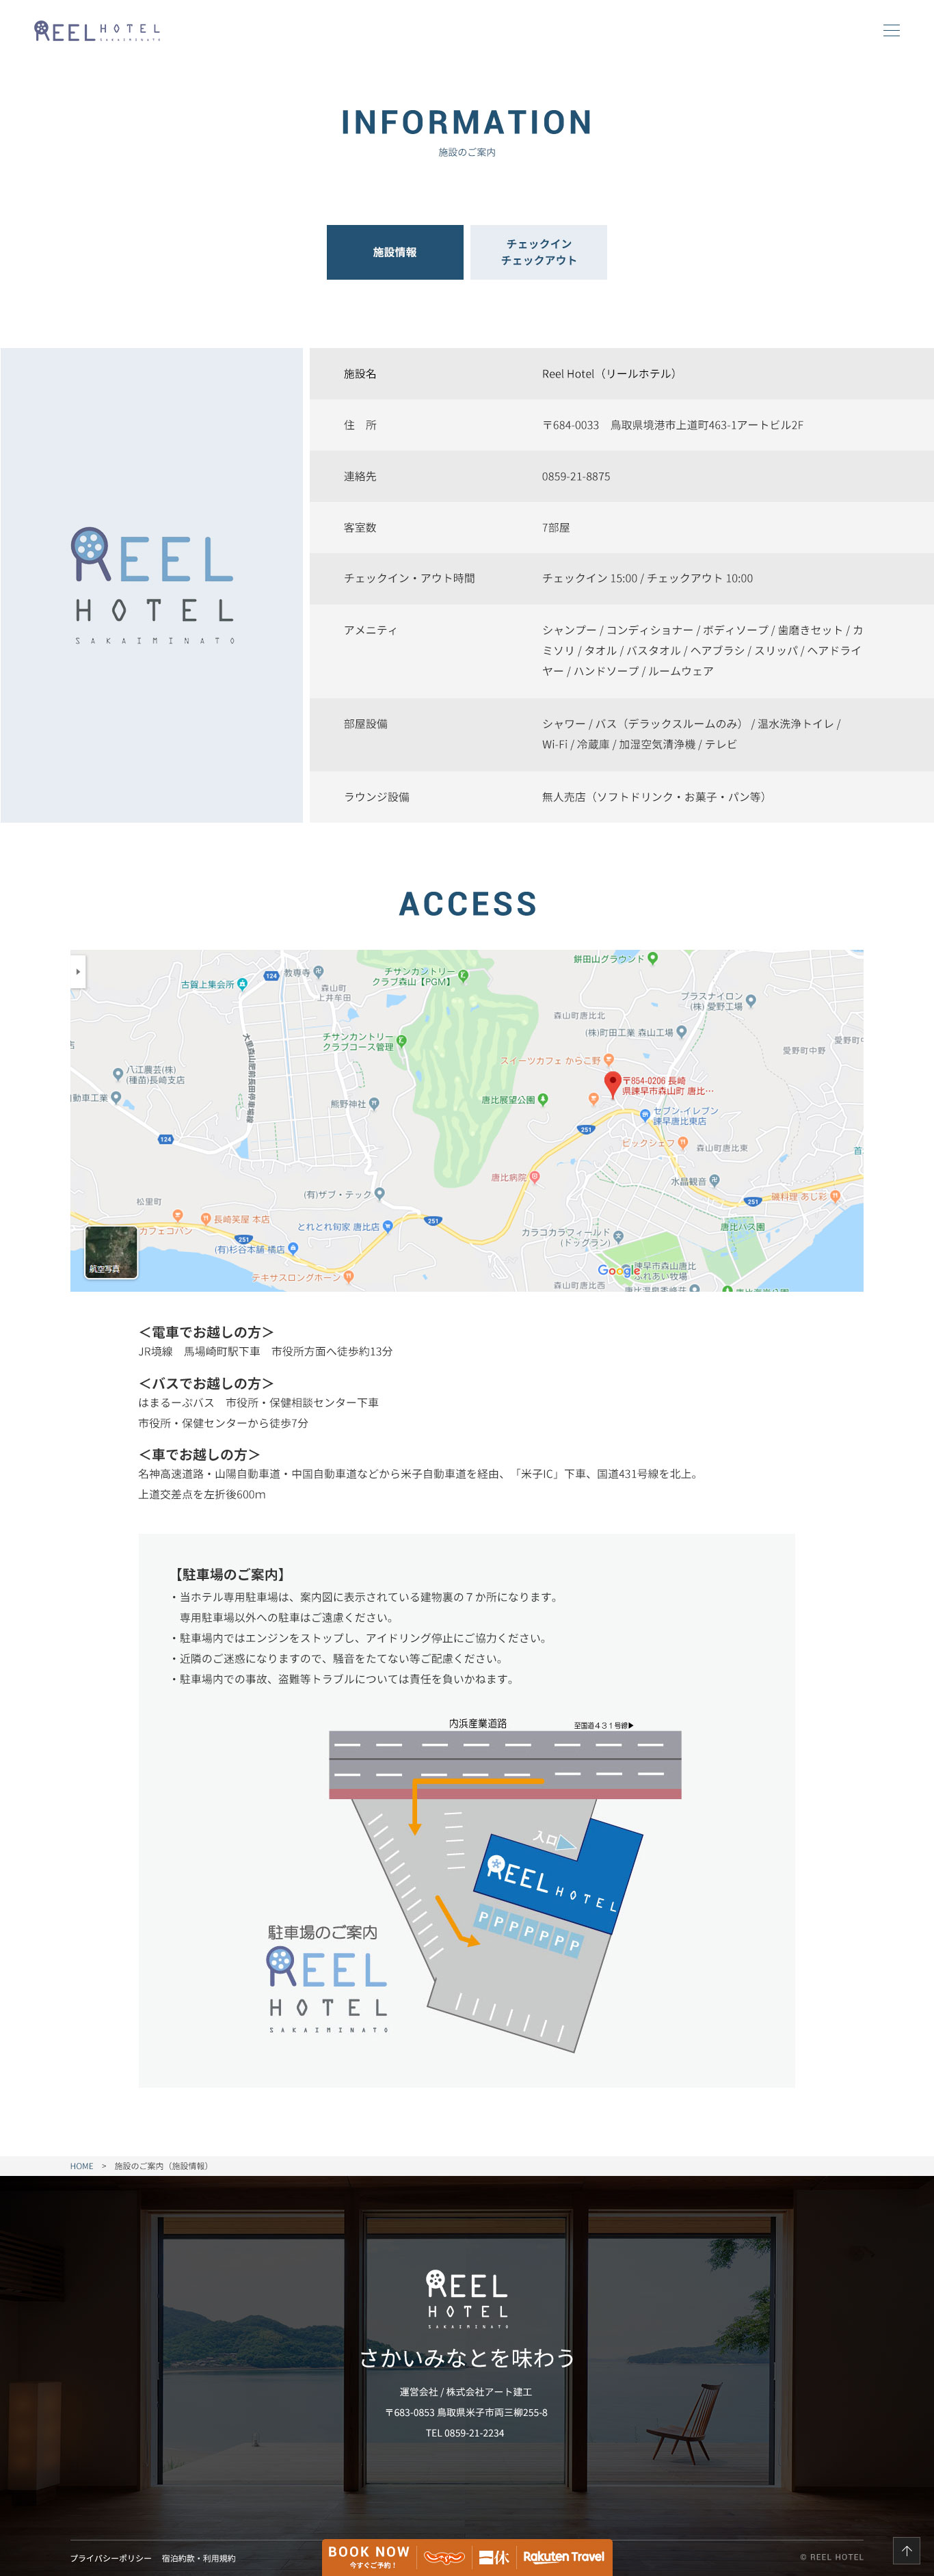Click the プラスナイロン 愛野工場 marker
The image size is (934, 2576).
point(751,1000)
